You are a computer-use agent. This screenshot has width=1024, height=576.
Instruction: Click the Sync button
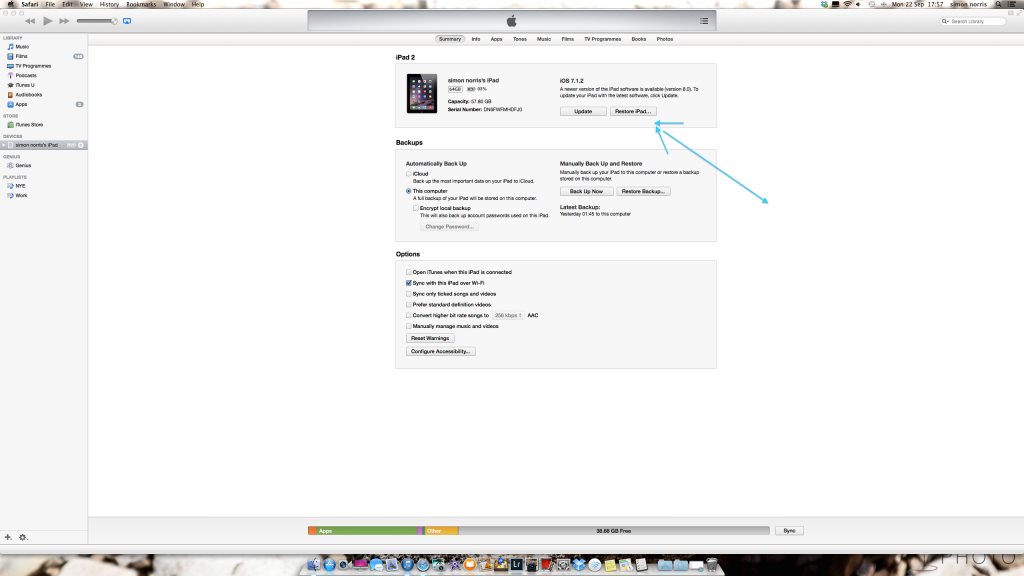(x=789, y=531)
